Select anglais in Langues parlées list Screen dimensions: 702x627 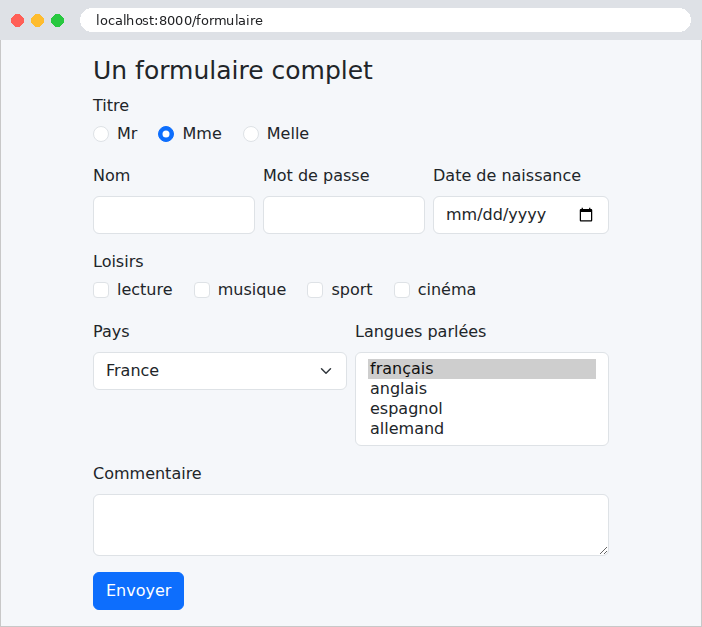tap(482, 389)
